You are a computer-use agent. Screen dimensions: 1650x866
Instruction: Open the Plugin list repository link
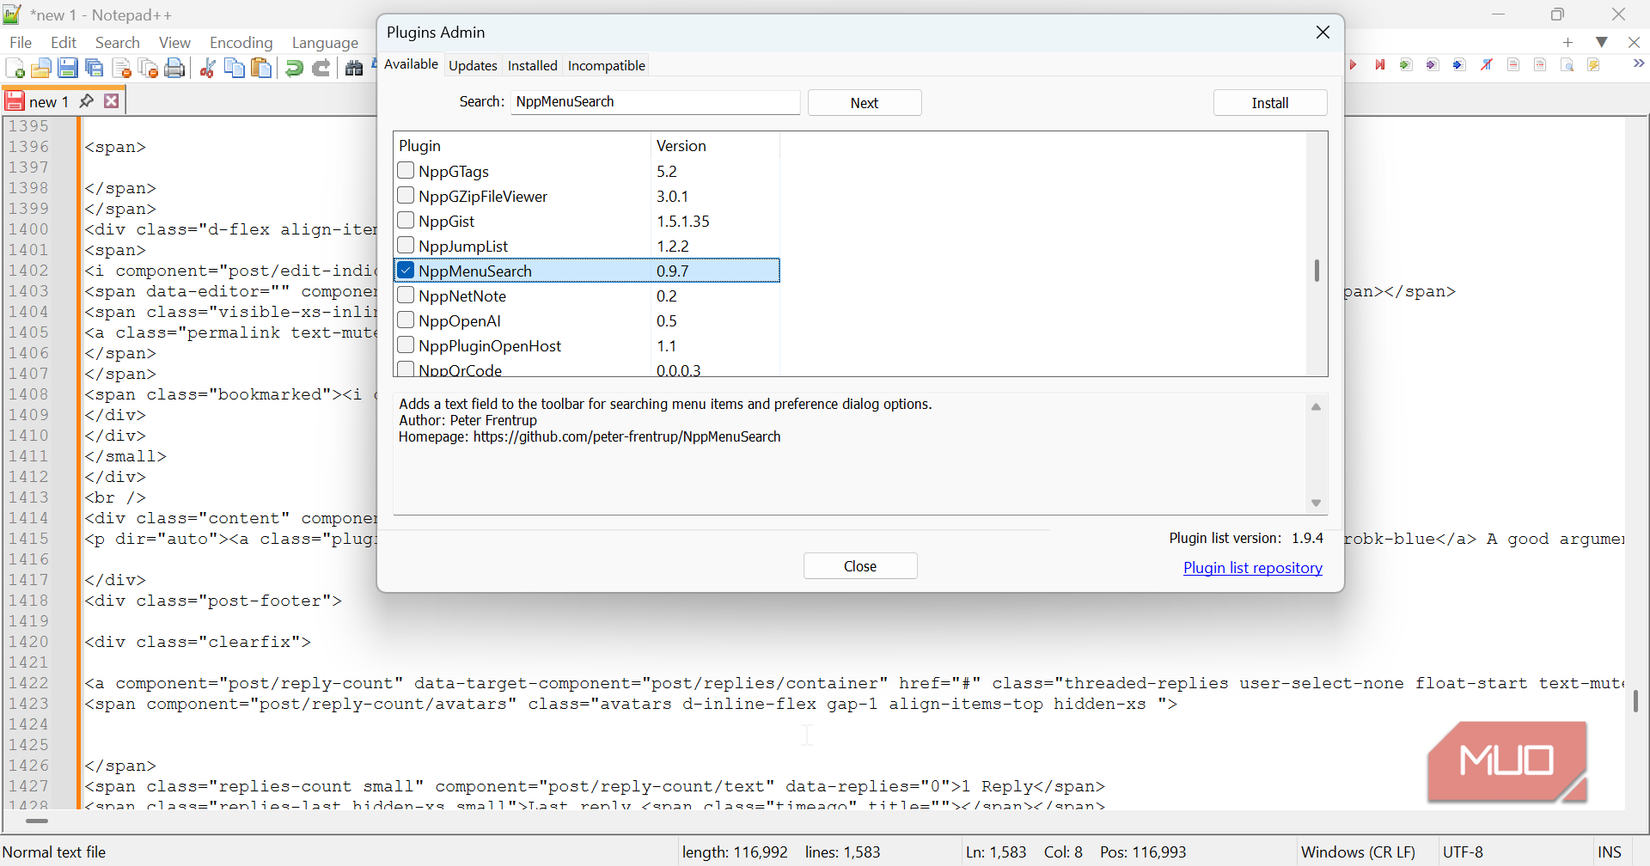(1252, 568)
